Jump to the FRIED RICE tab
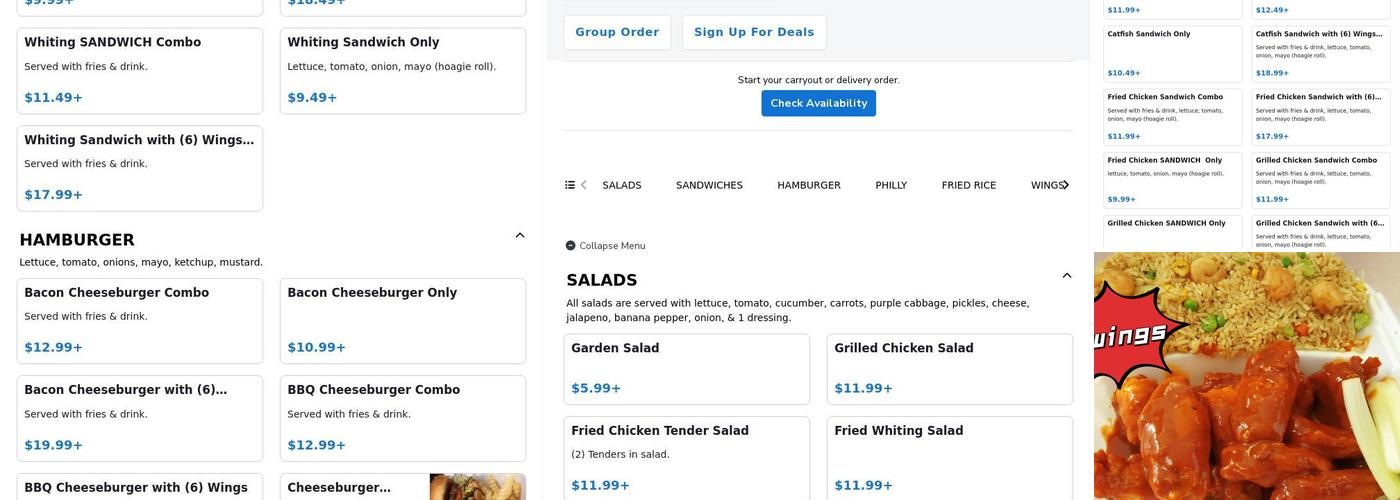Viewport: 1400px width, 500px height. coord(968,185)
